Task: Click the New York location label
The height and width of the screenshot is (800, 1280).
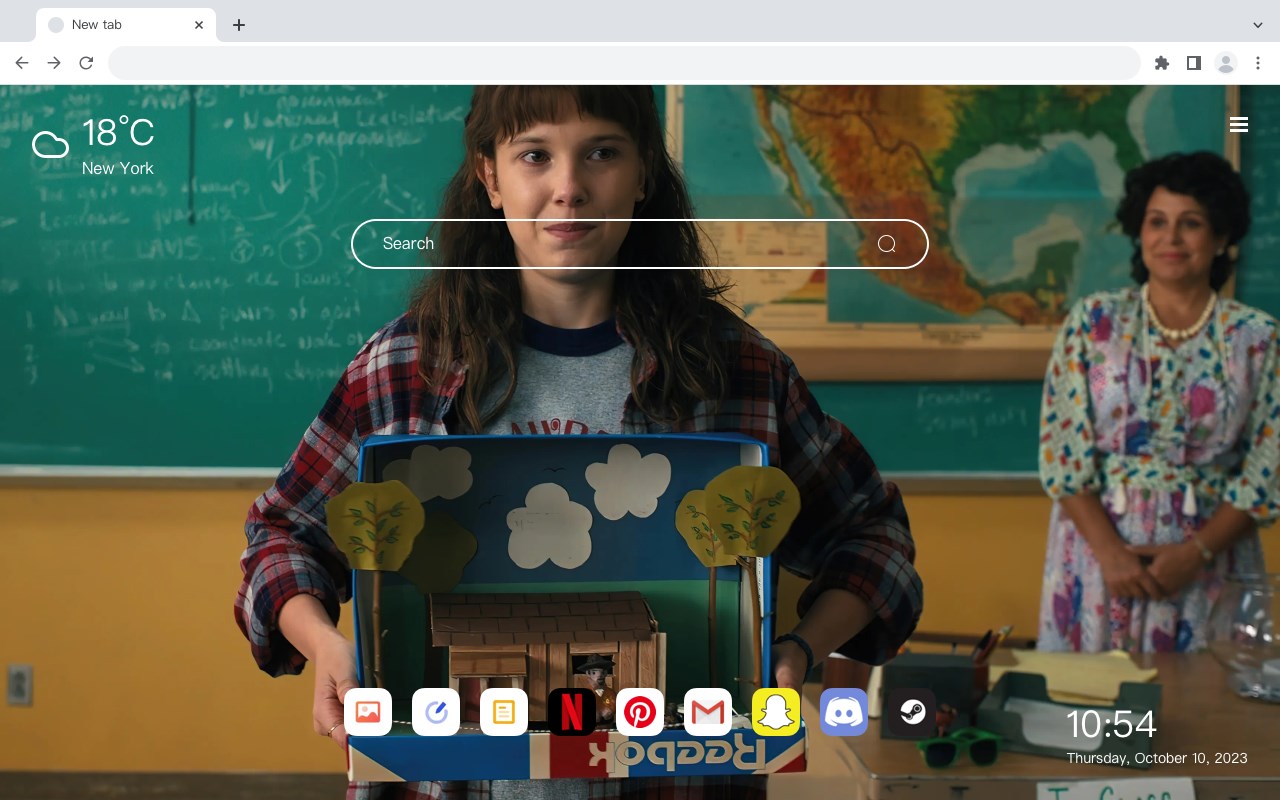Action: 118,168
